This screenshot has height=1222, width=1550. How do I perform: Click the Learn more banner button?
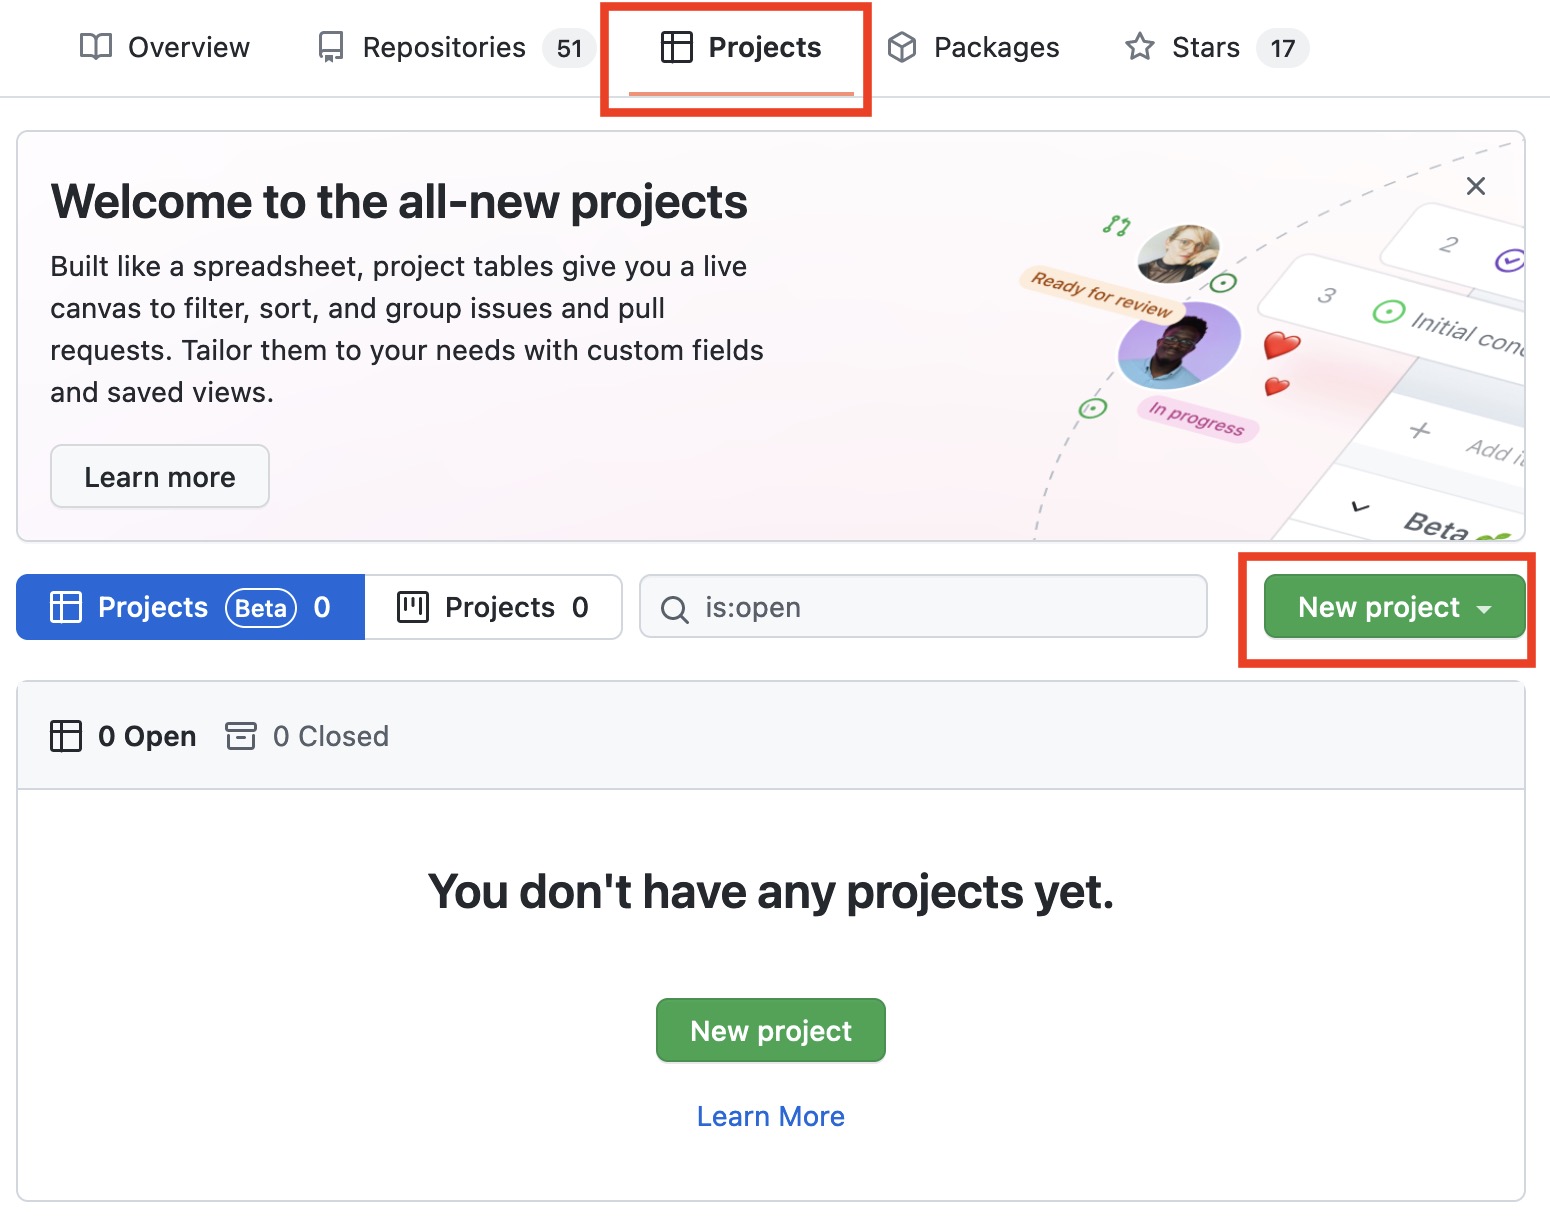[160, 477]
